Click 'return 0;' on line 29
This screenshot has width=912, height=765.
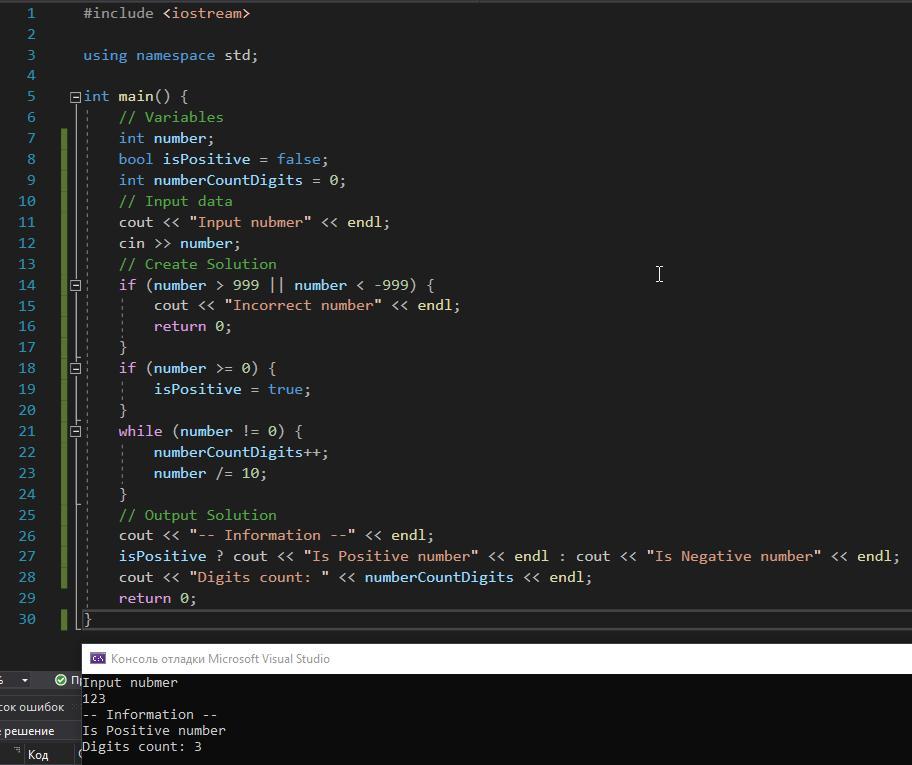157,598
